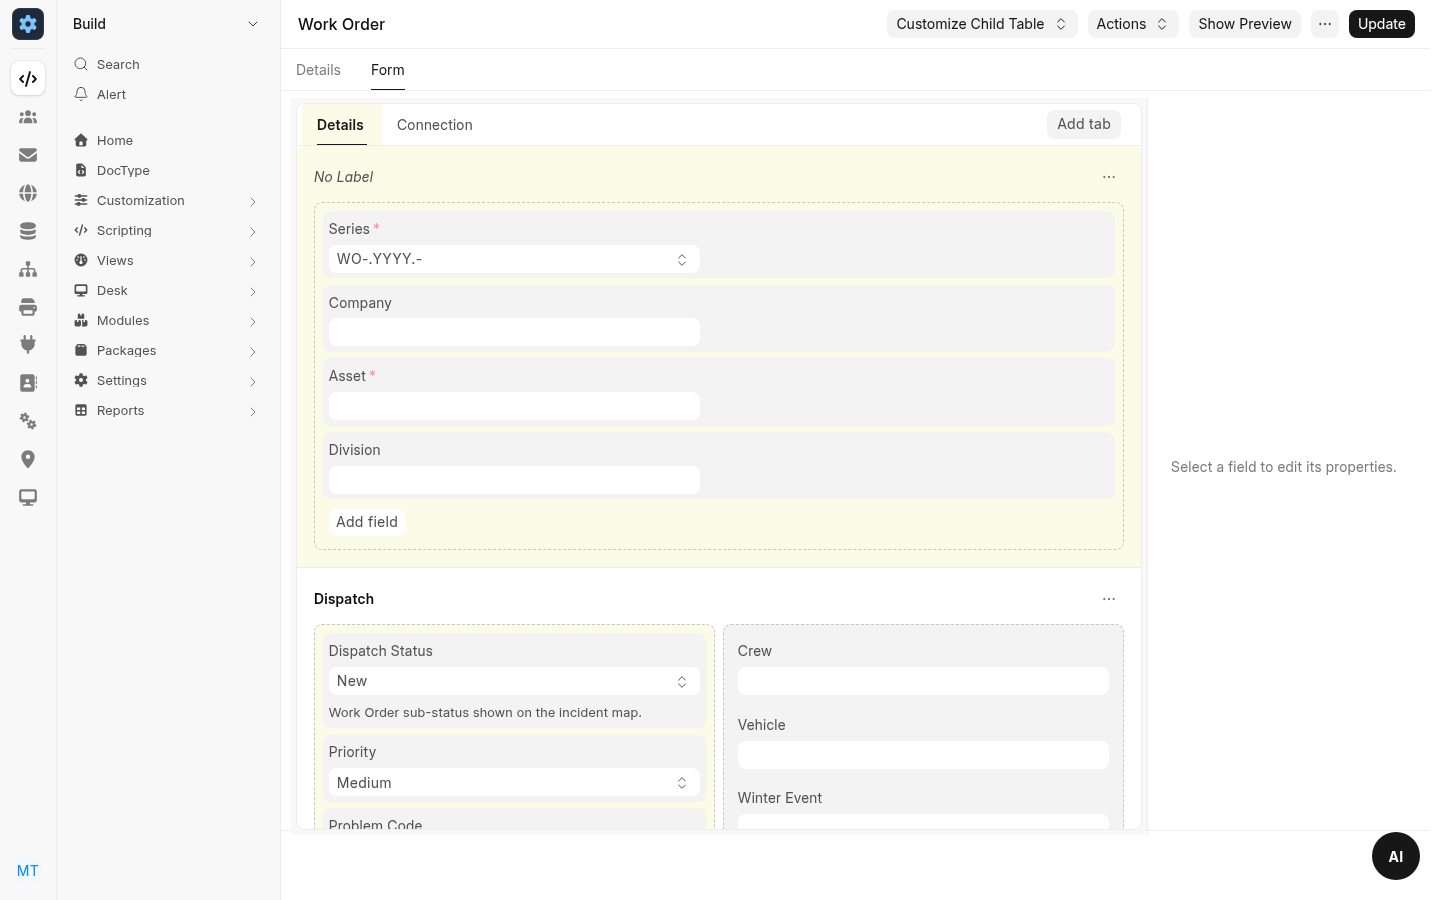The height and width of the screenshot is (900, 1440).
Task: Click the Add tab button
Action: [x=1084, y=124]
